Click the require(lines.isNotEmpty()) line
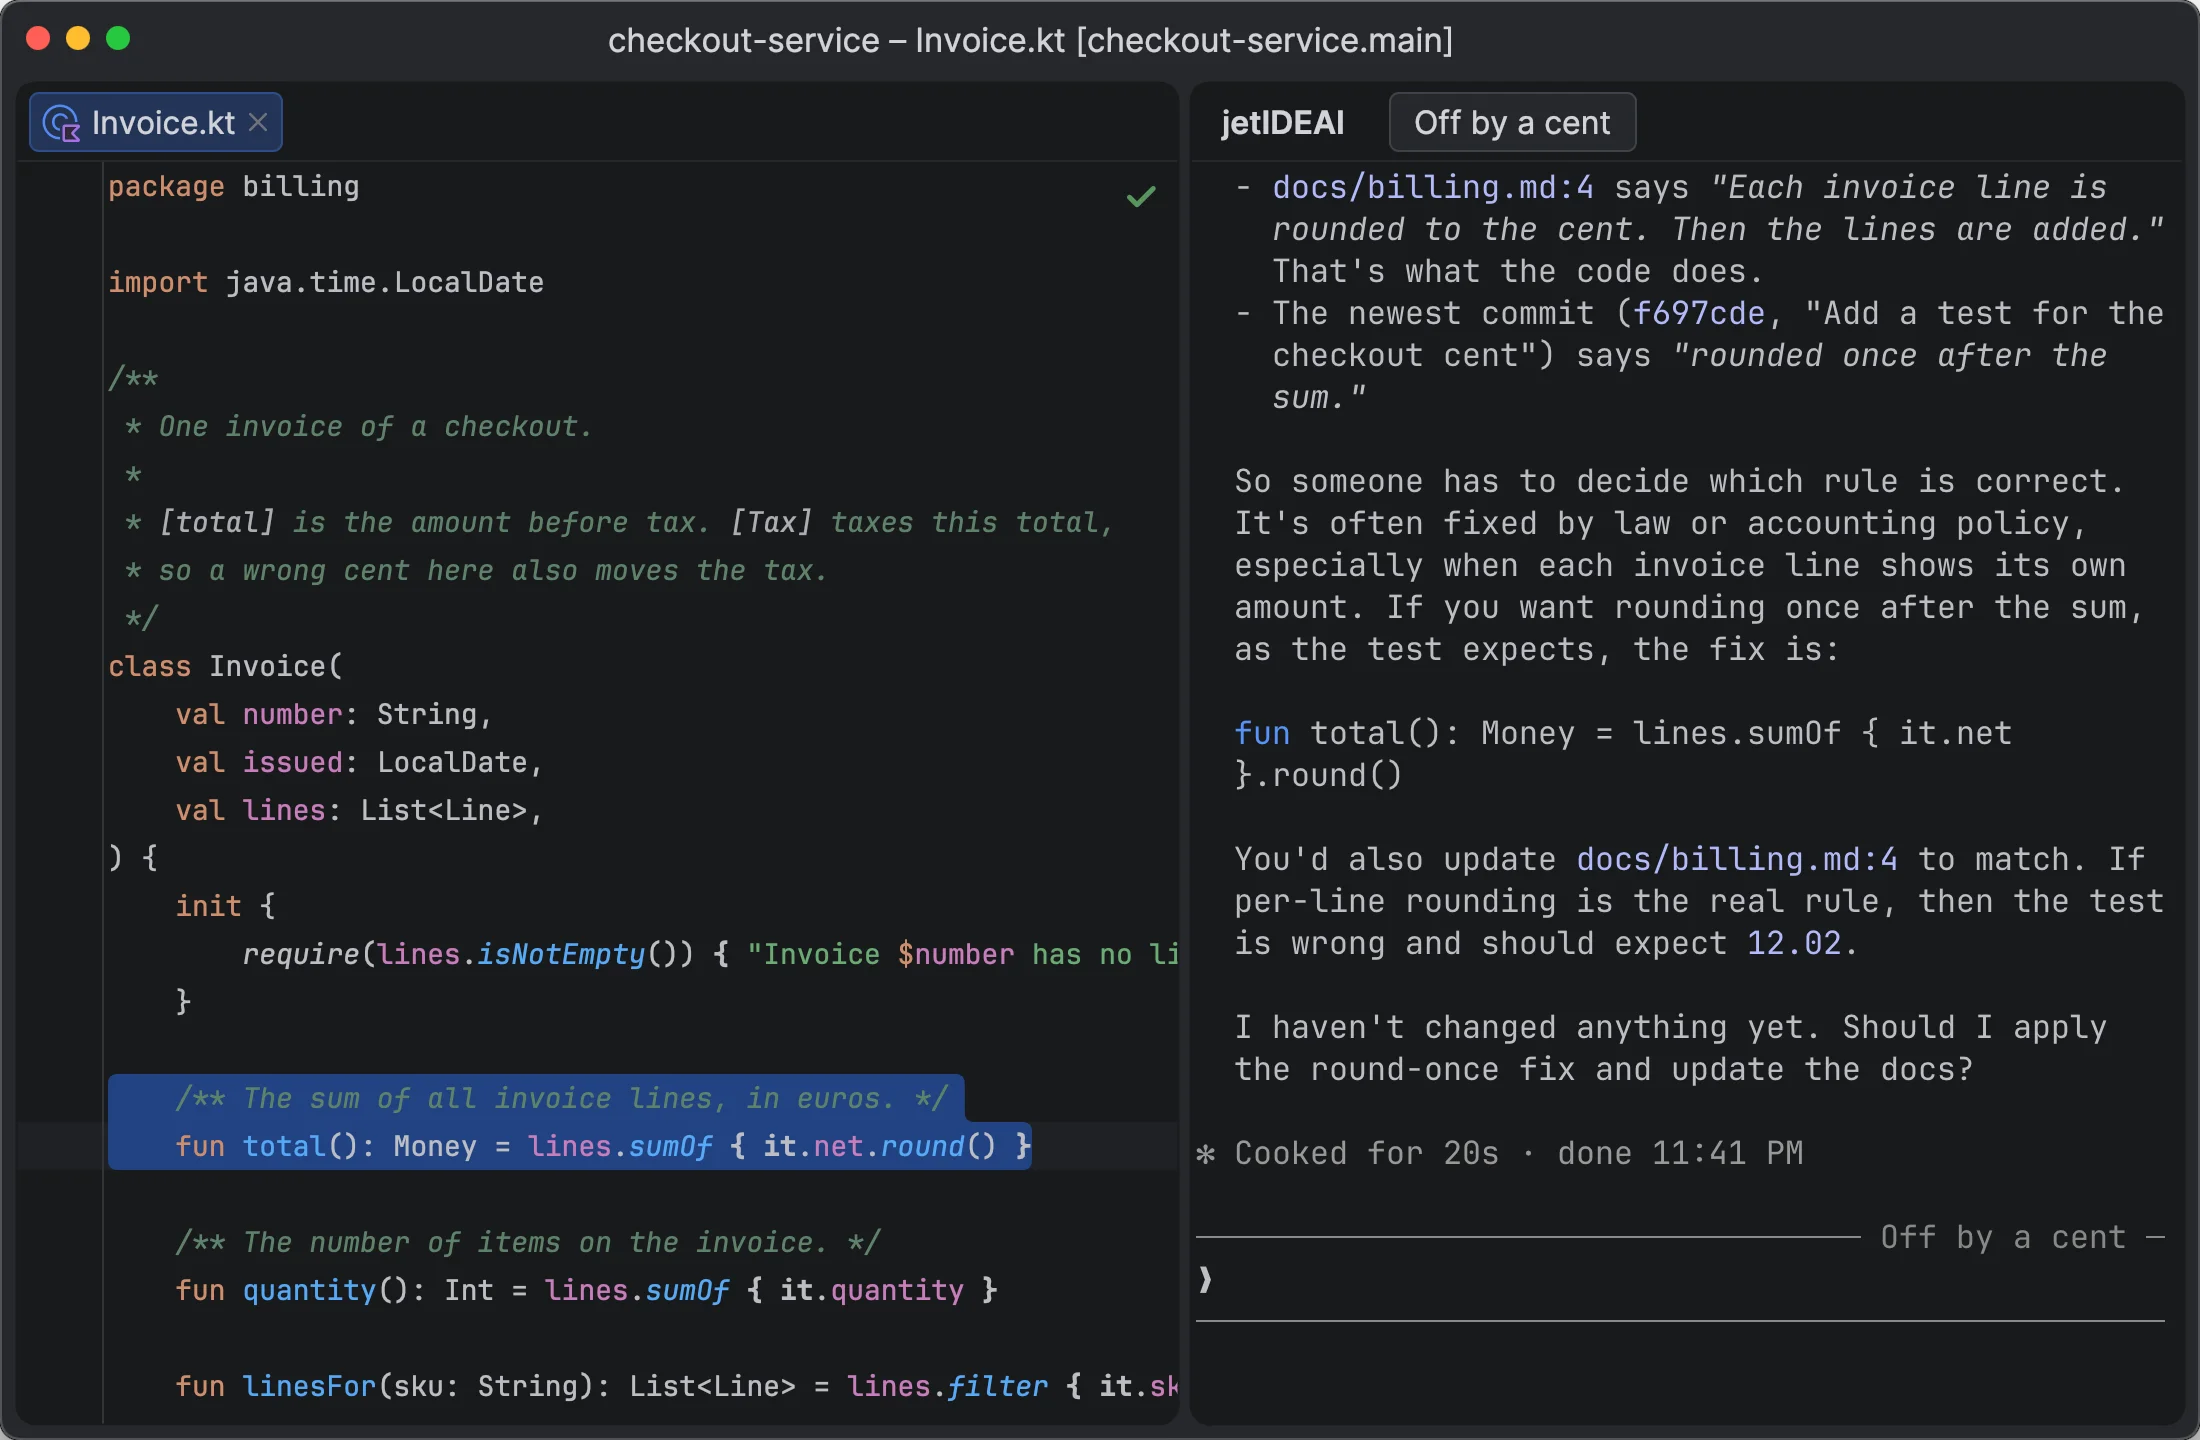The image size is (2200, 1440). click(710, 955)
